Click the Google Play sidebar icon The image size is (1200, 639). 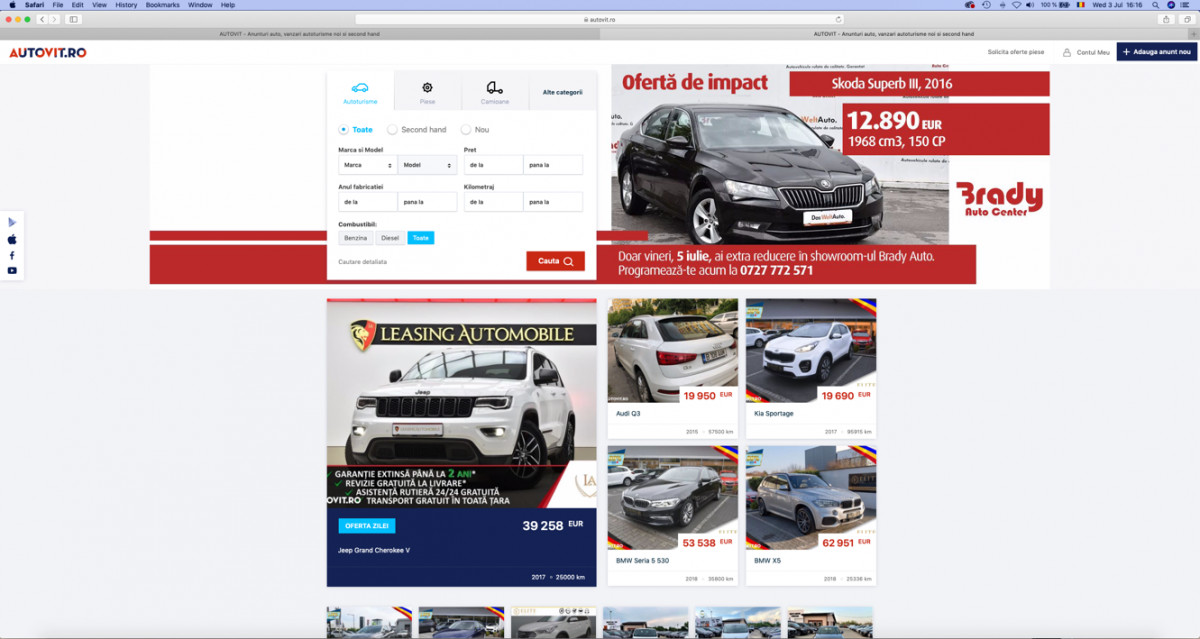point(12,222)
